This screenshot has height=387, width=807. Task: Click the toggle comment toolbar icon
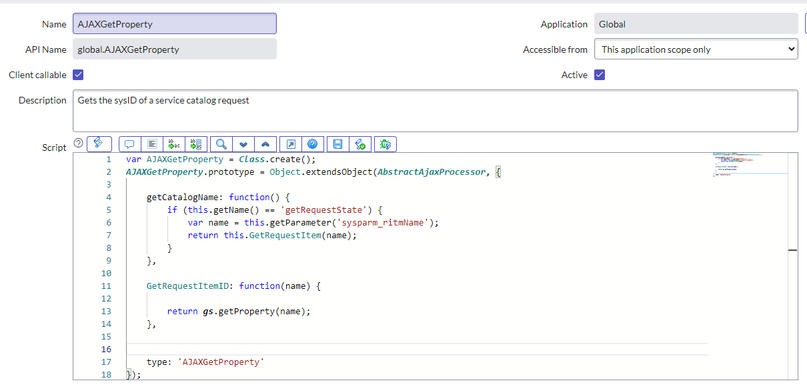130,145
